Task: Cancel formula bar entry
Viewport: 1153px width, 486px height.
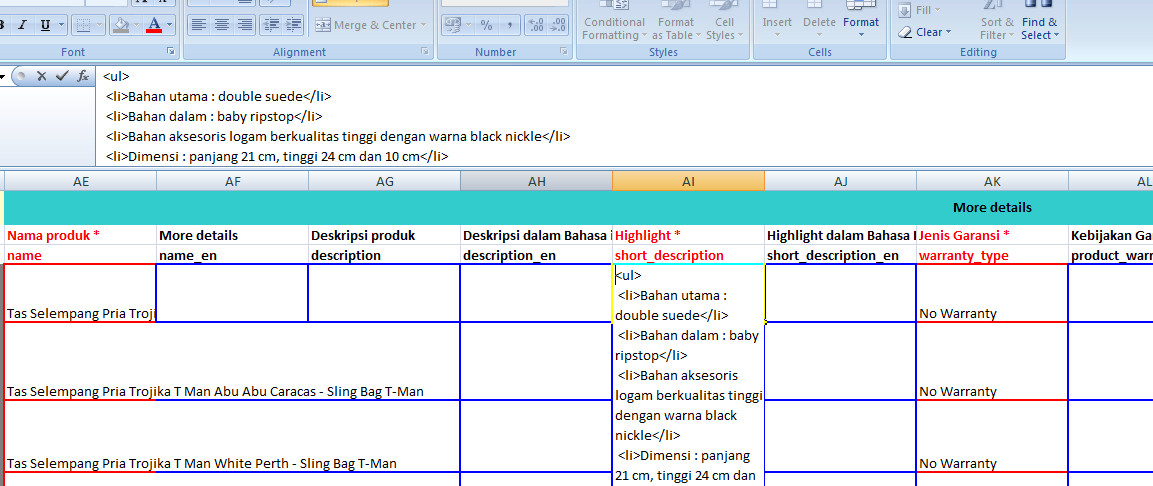Action: coord(42,76)
